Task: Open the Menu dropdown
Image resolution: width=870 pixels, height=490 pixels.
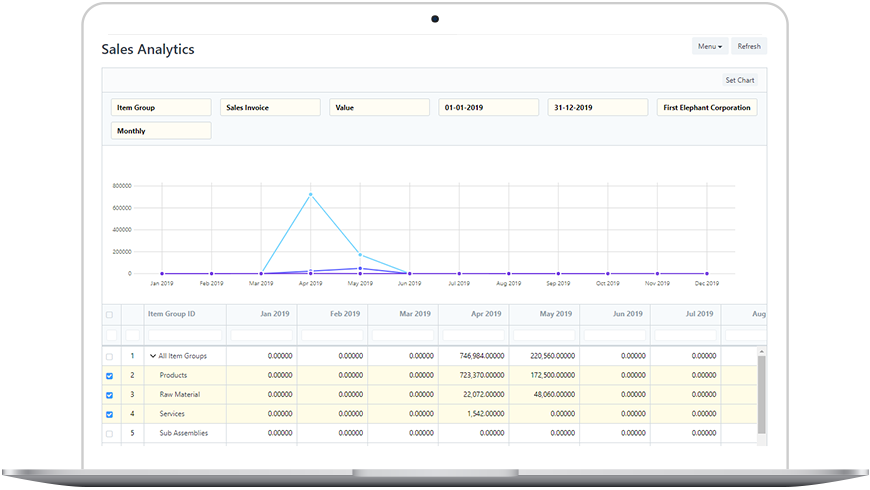Action: point(709,46)
